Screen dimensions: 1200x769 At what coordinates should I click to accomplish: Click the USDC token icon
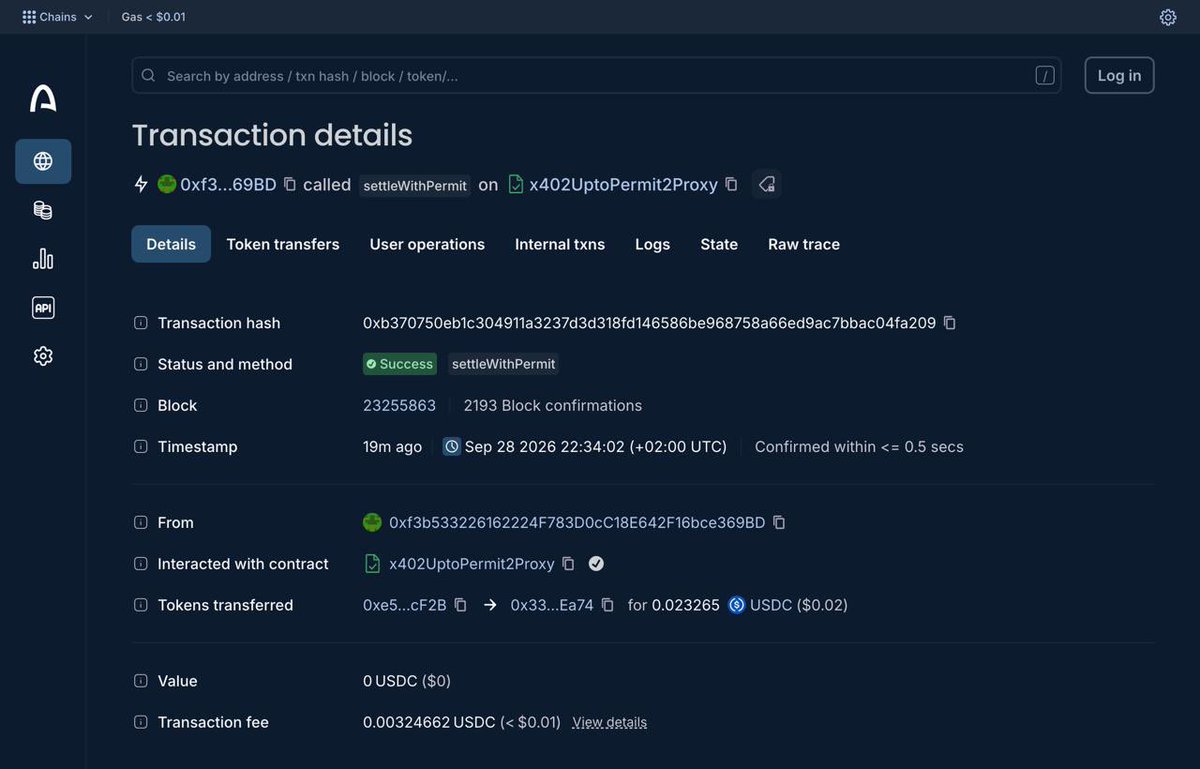click(x=737, y=605)
